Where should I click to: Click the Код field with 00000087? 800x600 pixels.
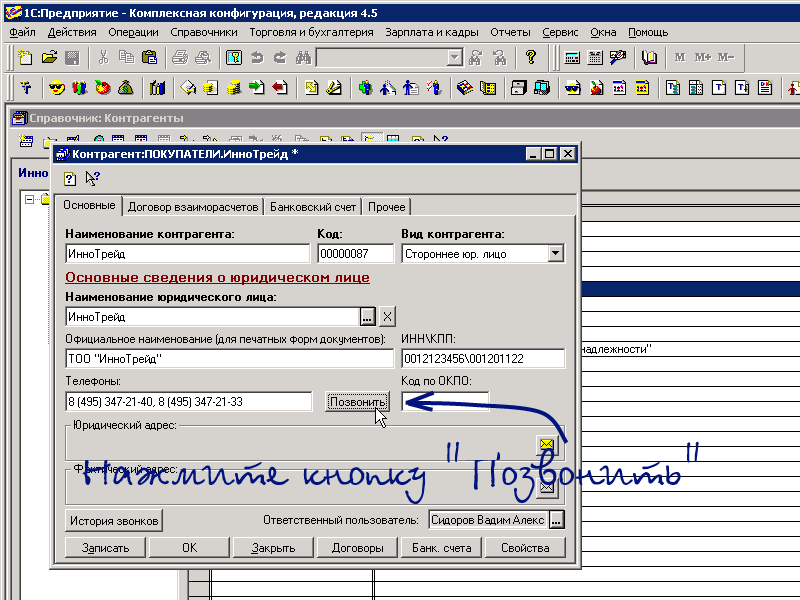(356, 254)
